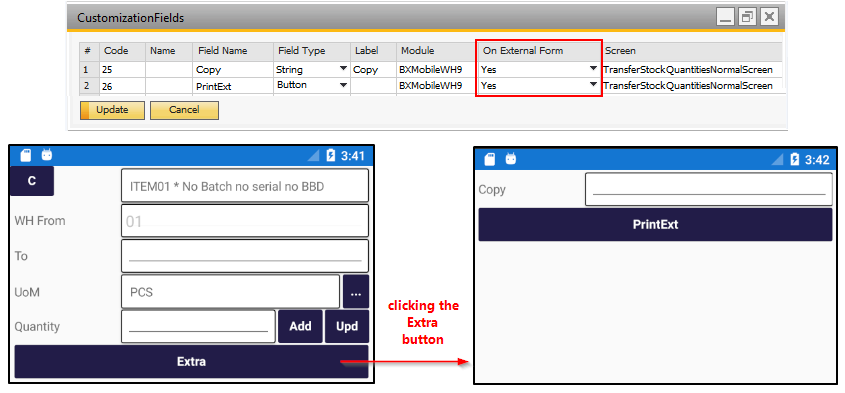
Task: Expand On External Form dropdown in row 2
Action: [x=593, y=85]
